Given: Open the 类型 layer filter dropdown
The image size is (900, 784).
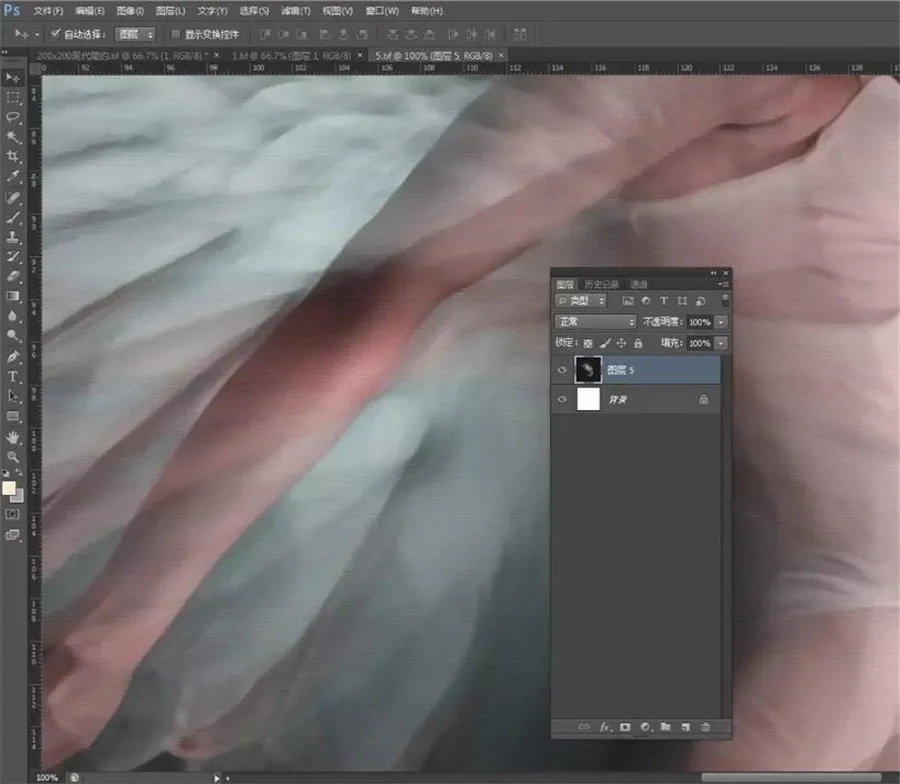Looking at the screenshot, I should point(582,300).
